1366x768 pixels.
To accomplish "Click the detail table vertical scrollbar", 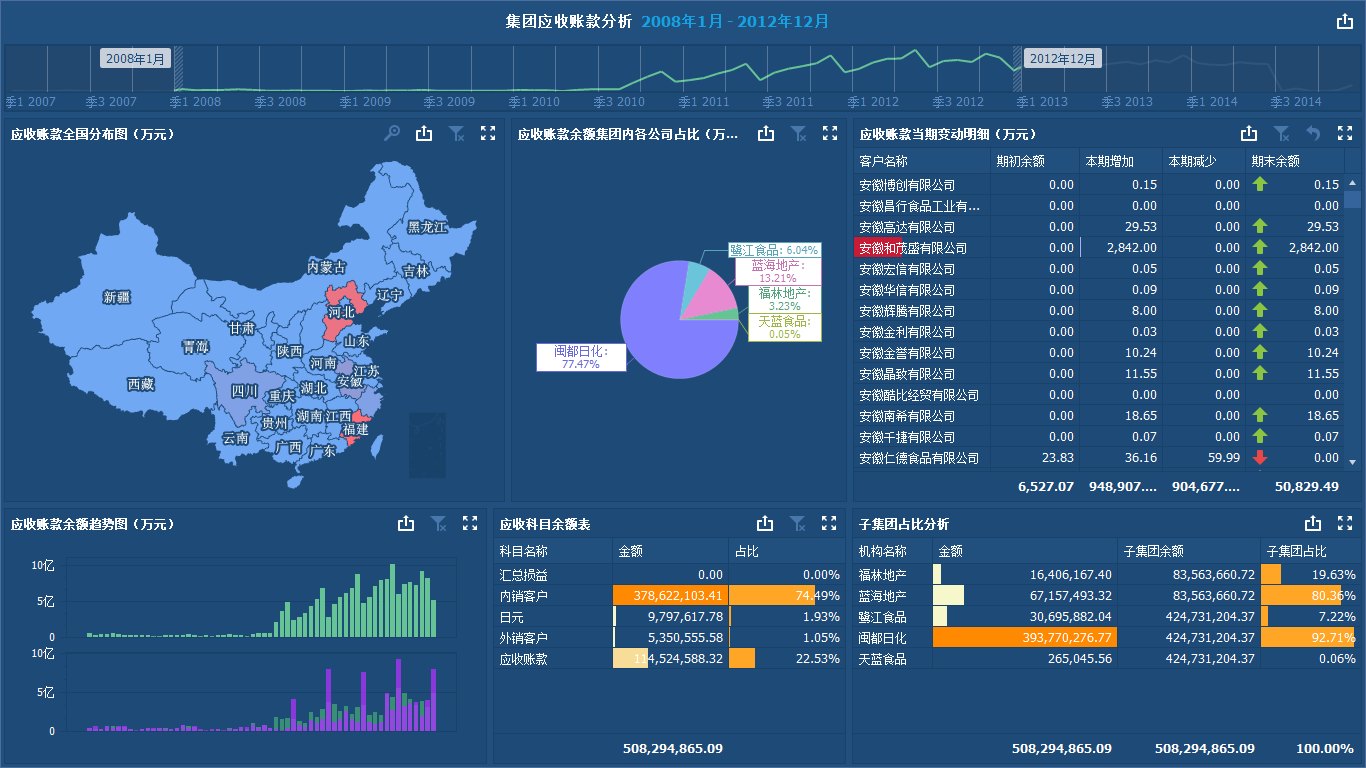I will point(1353,321).
